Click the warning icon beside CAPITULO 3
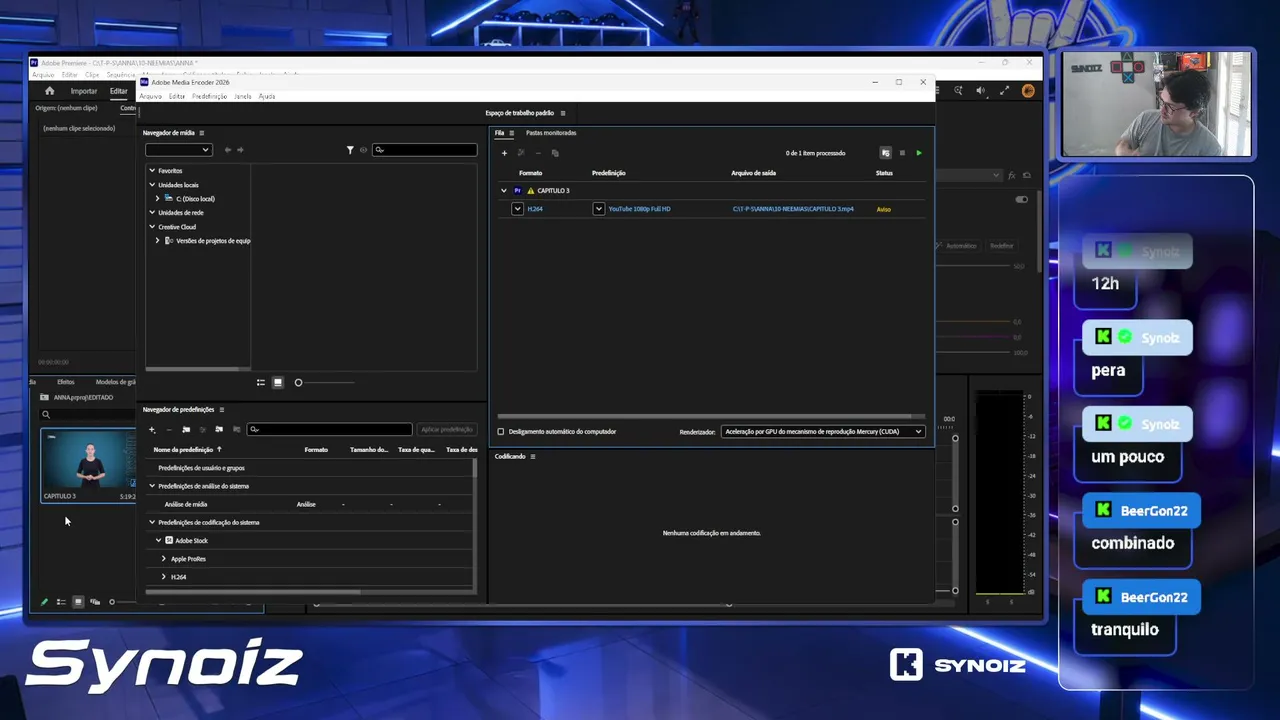 coord(531,190)
